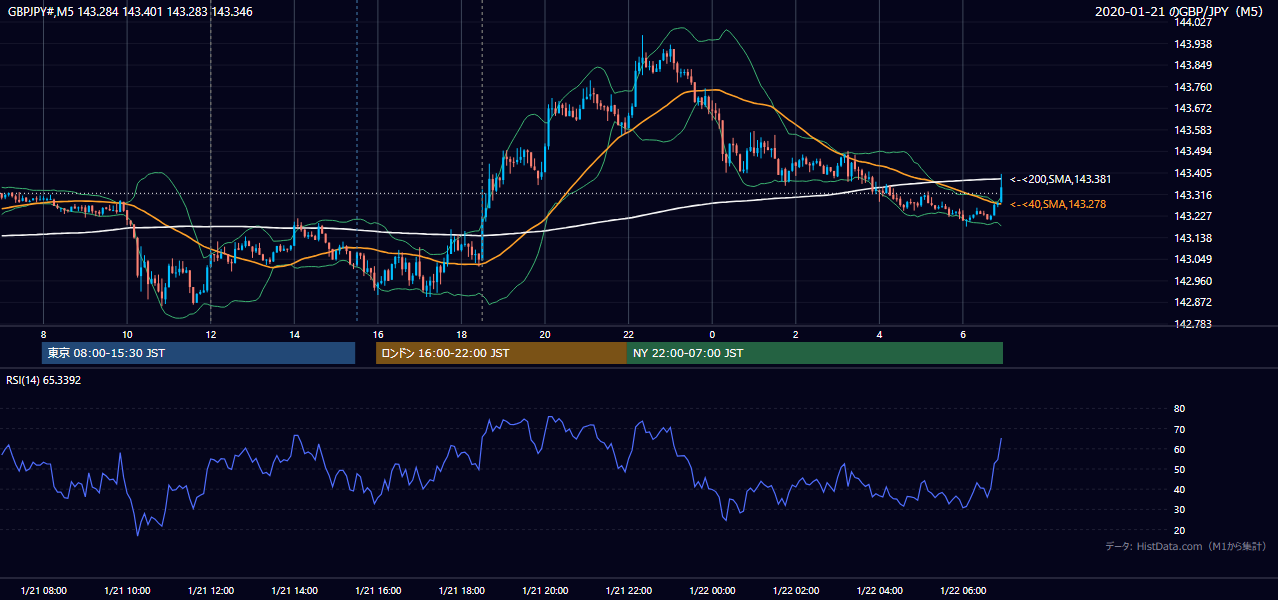This screenshot has height=600, width=1278.
Task: Click the bottom time label 1/21 20:00
Action: 545,590
